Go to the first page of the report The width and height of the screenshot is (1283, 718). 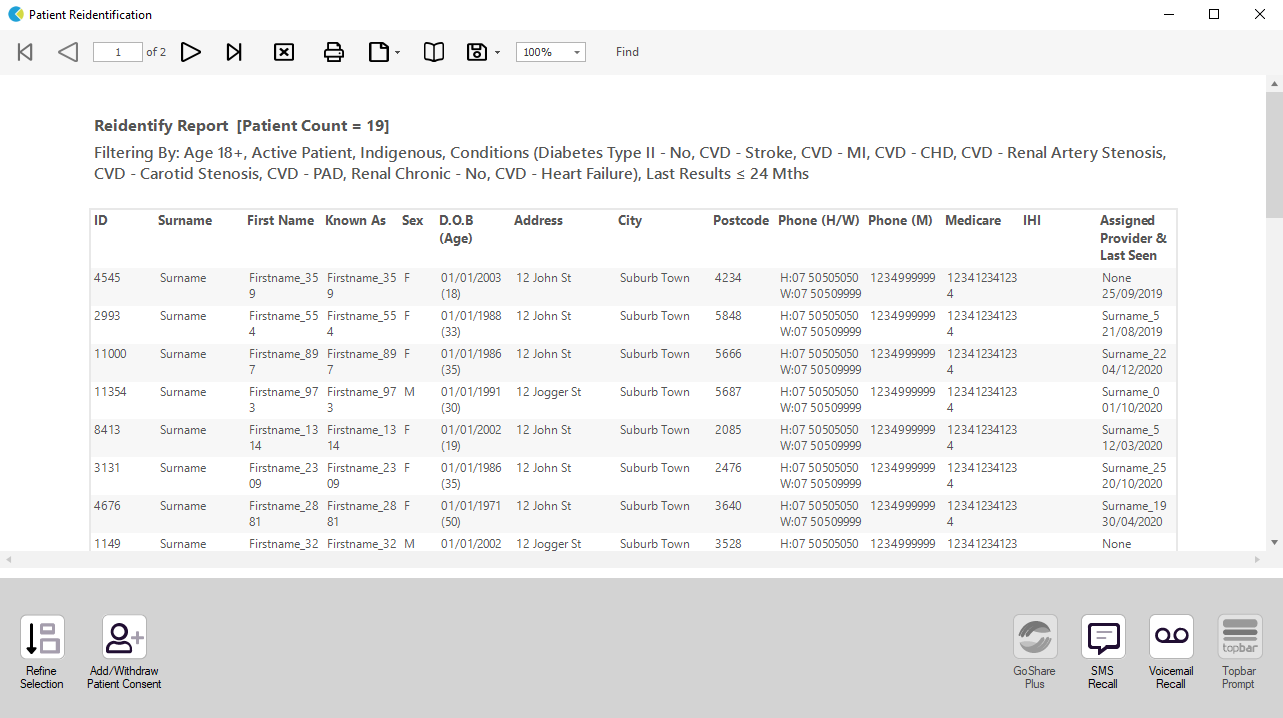[x=25, y=52]
